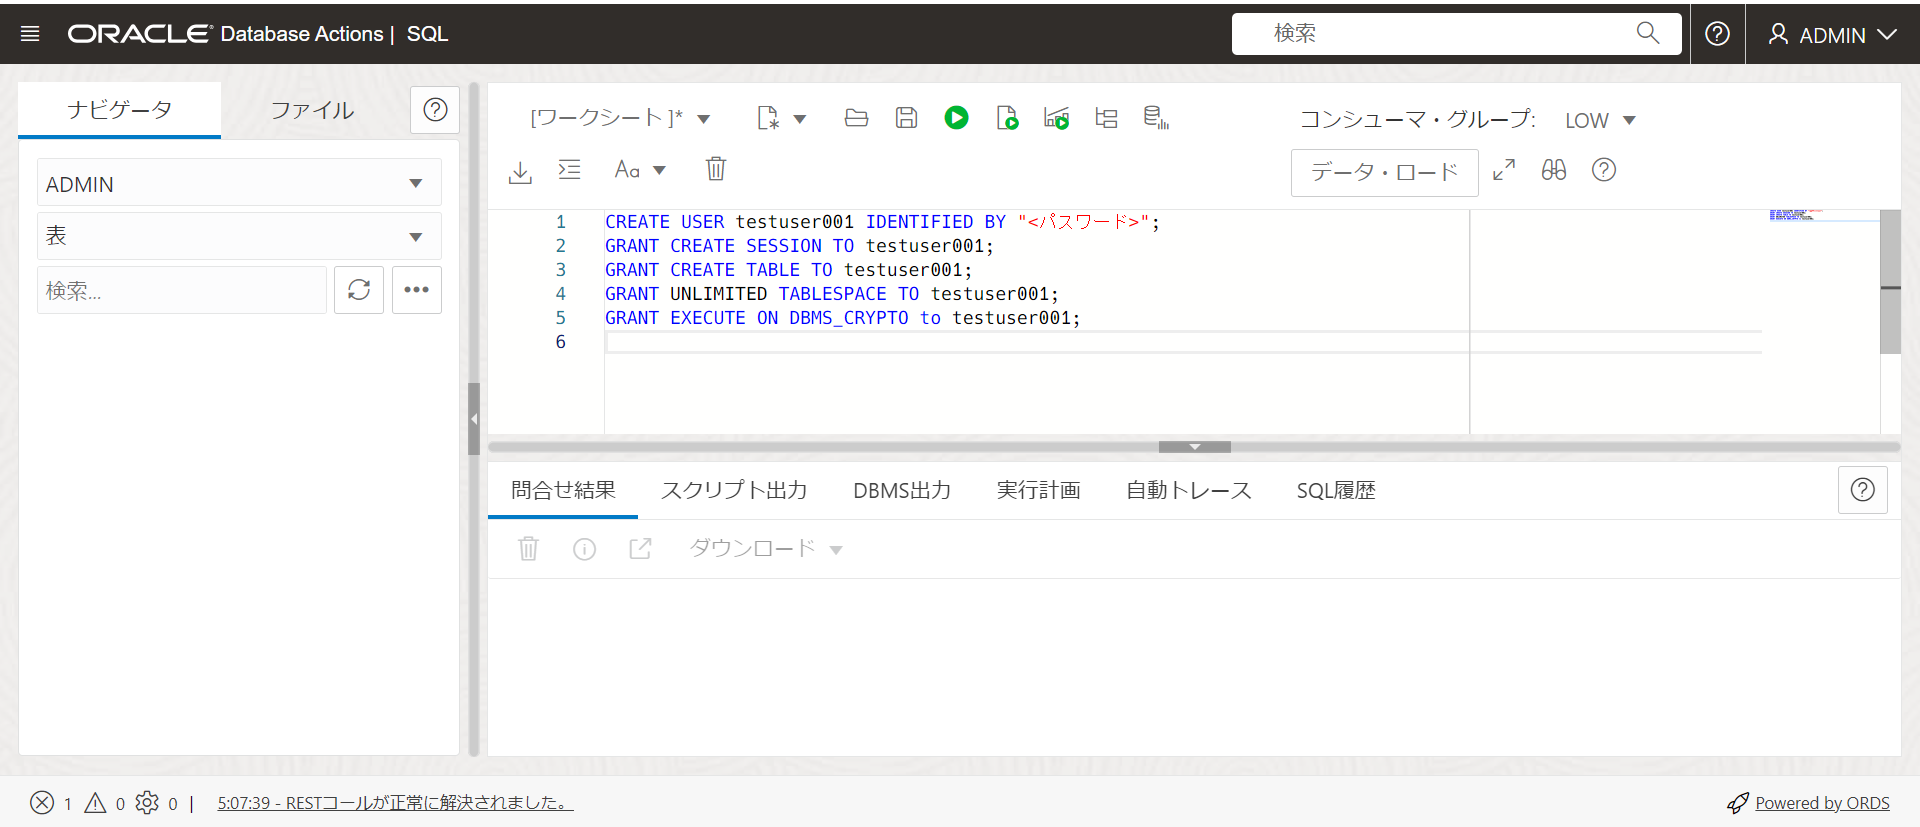Select the SQL履歴 tab
Viewport: 1920px width, 827px height.
coord(1336,490)
